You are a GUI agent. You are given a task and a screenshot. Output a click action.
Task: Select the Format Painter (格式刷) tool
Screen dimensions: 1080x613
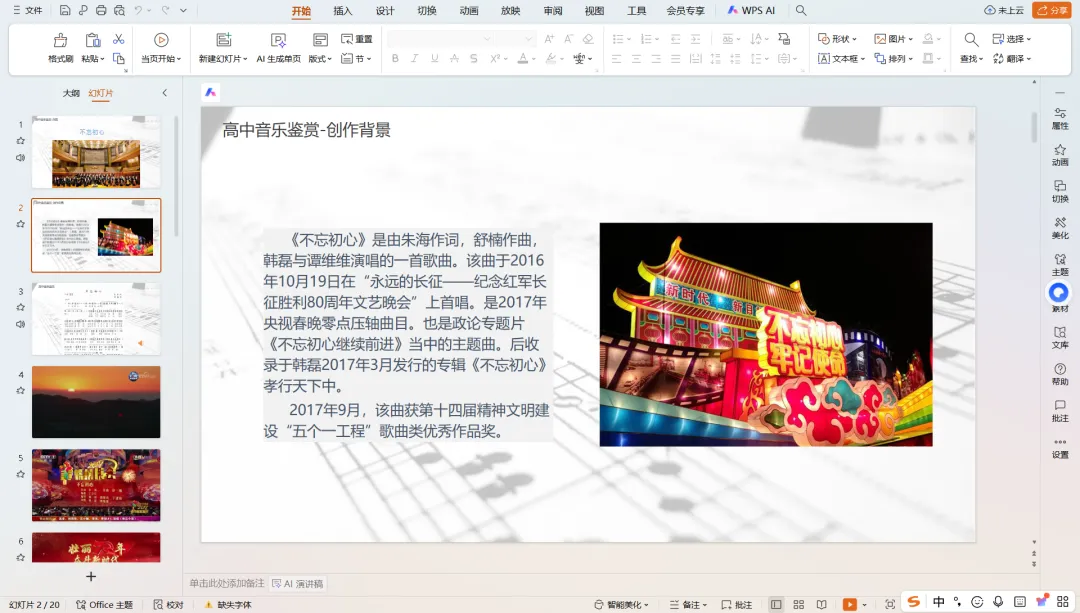pyautogui.click(x=61, y=48)
